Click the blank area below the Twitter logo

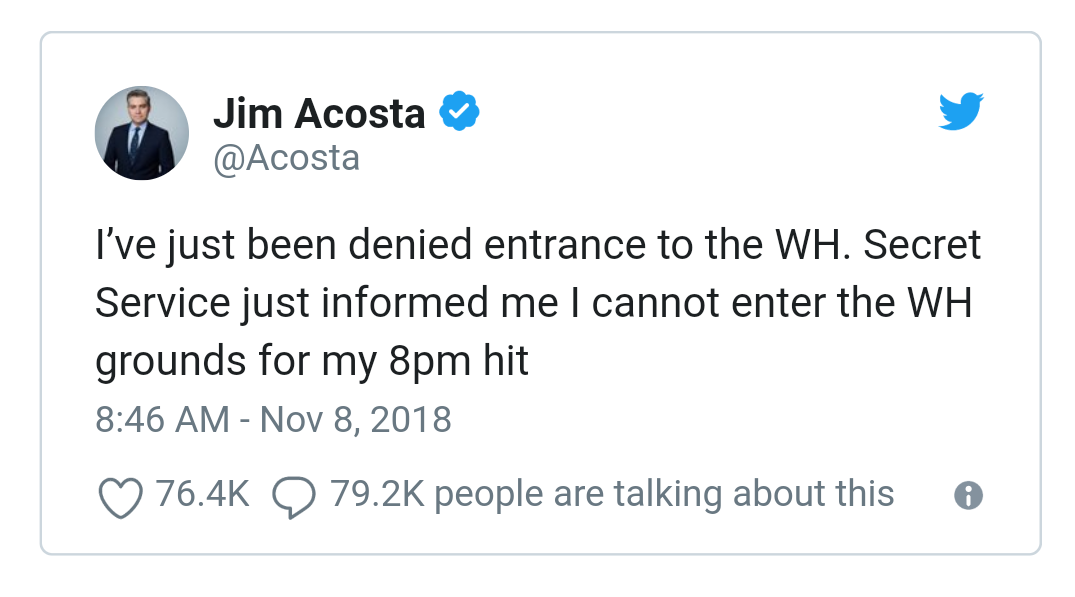tap(960, 180)
